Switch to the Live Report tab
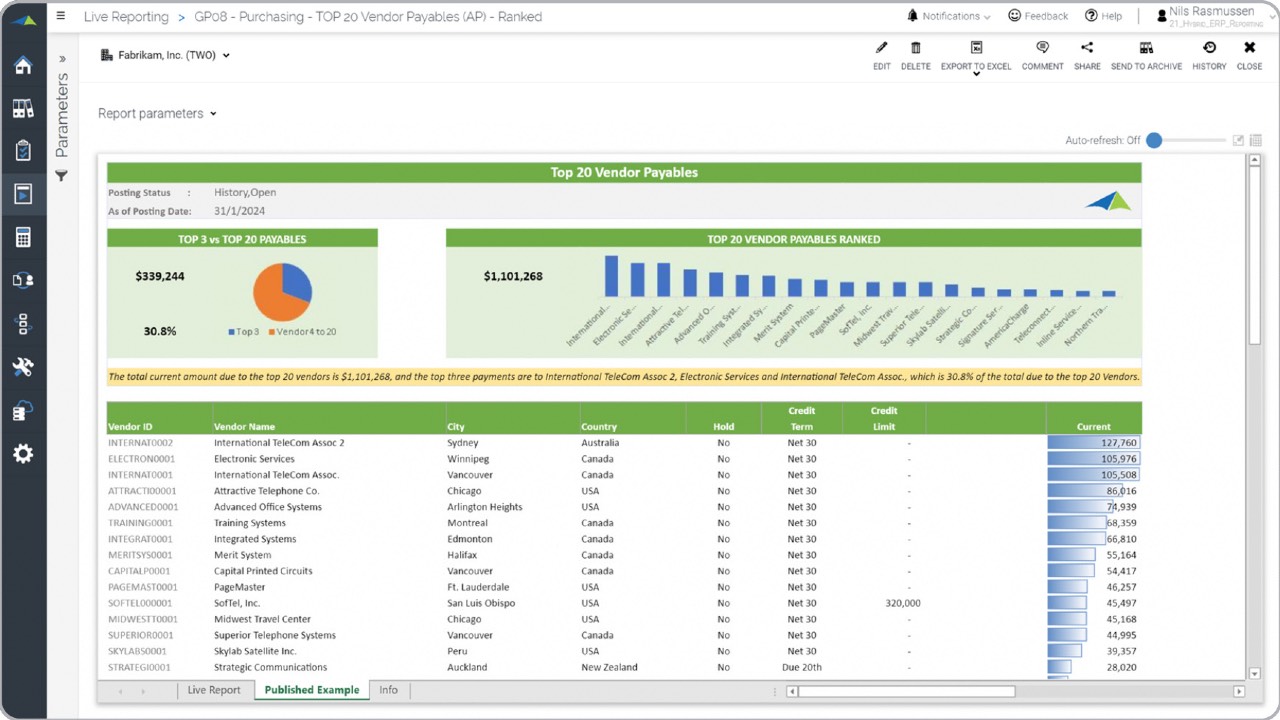 pos(214,690)
